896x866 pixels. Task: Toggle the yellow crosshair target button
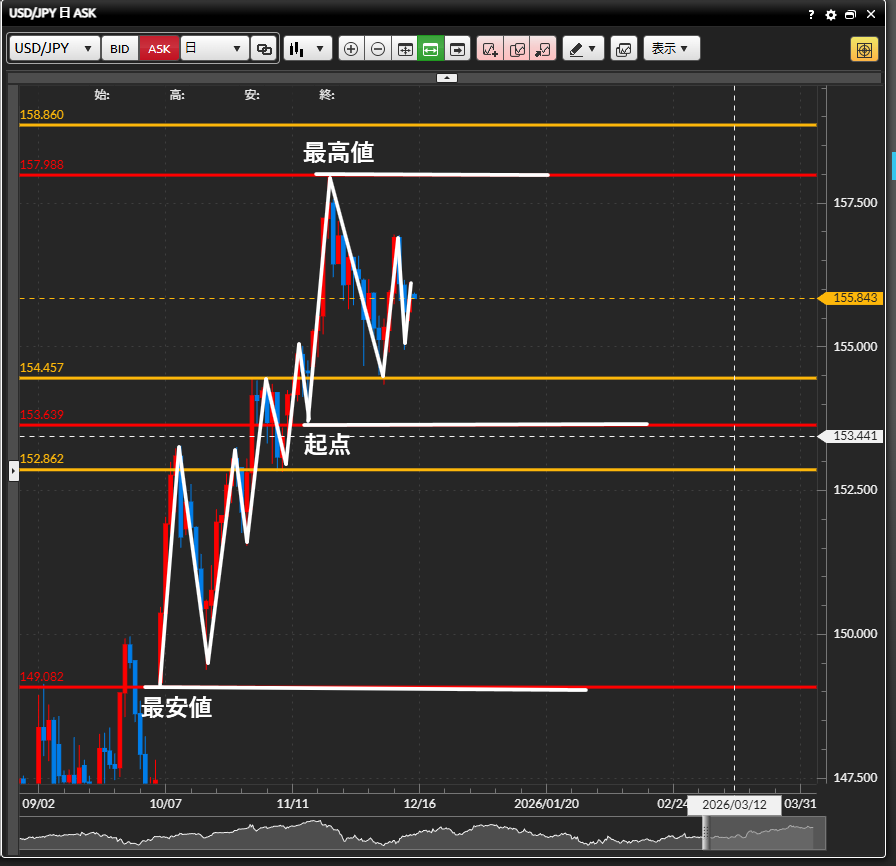point(864,49)
